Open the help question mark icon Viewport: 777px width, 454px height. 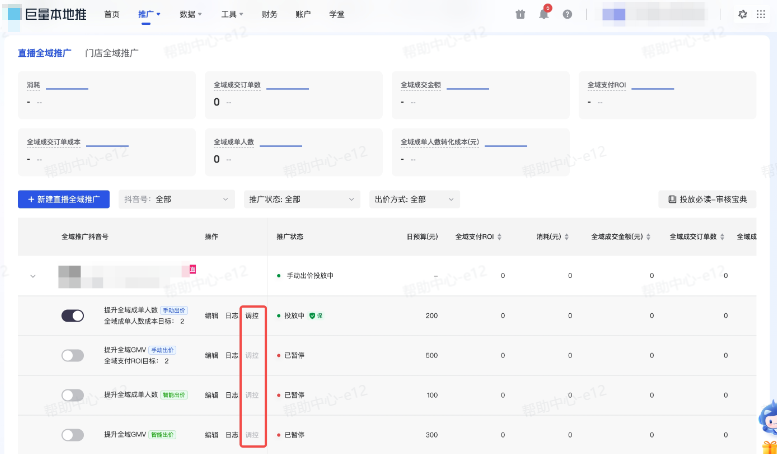coord(567,14)
